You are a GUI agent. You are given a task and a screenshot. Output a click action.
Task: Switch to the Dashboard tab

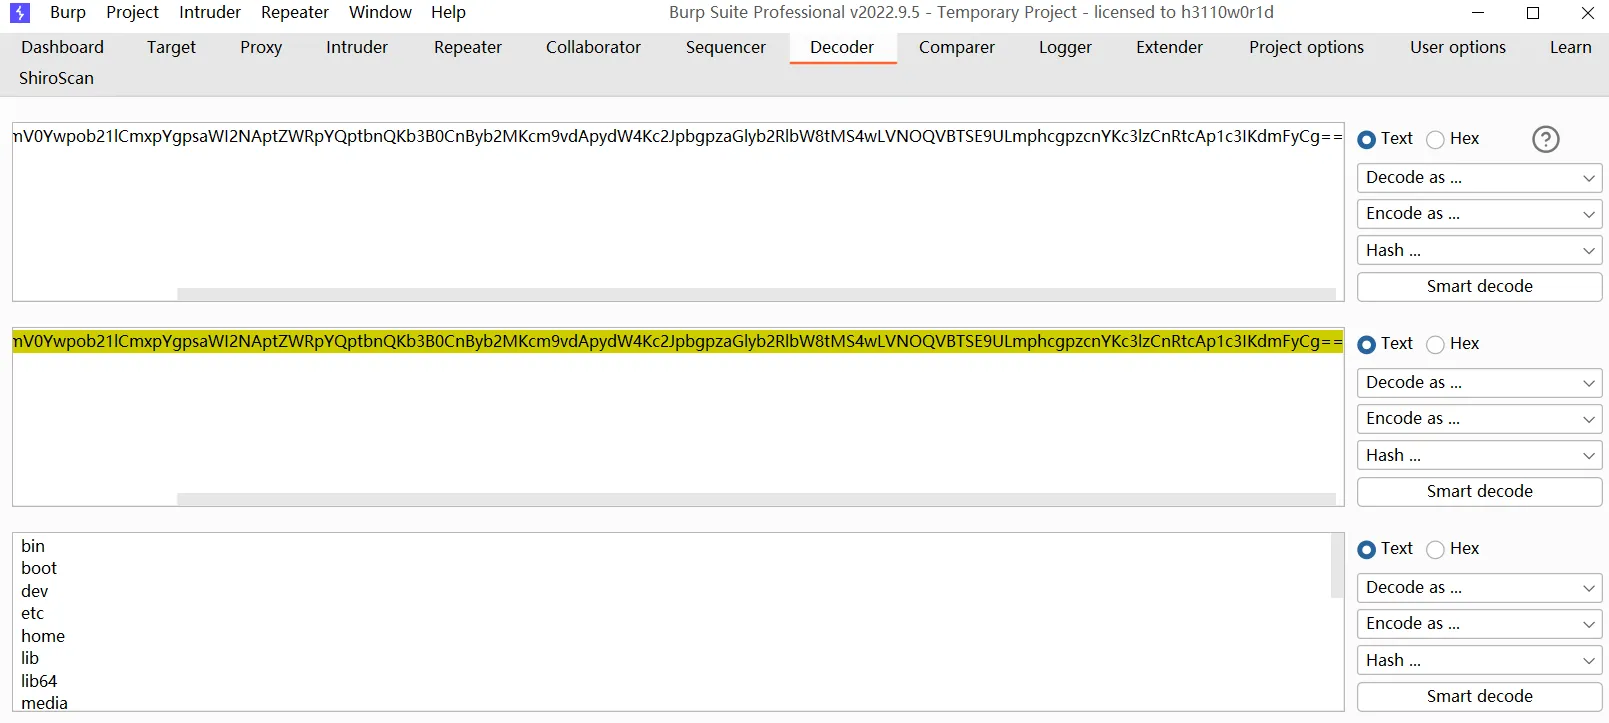[62, 47]
